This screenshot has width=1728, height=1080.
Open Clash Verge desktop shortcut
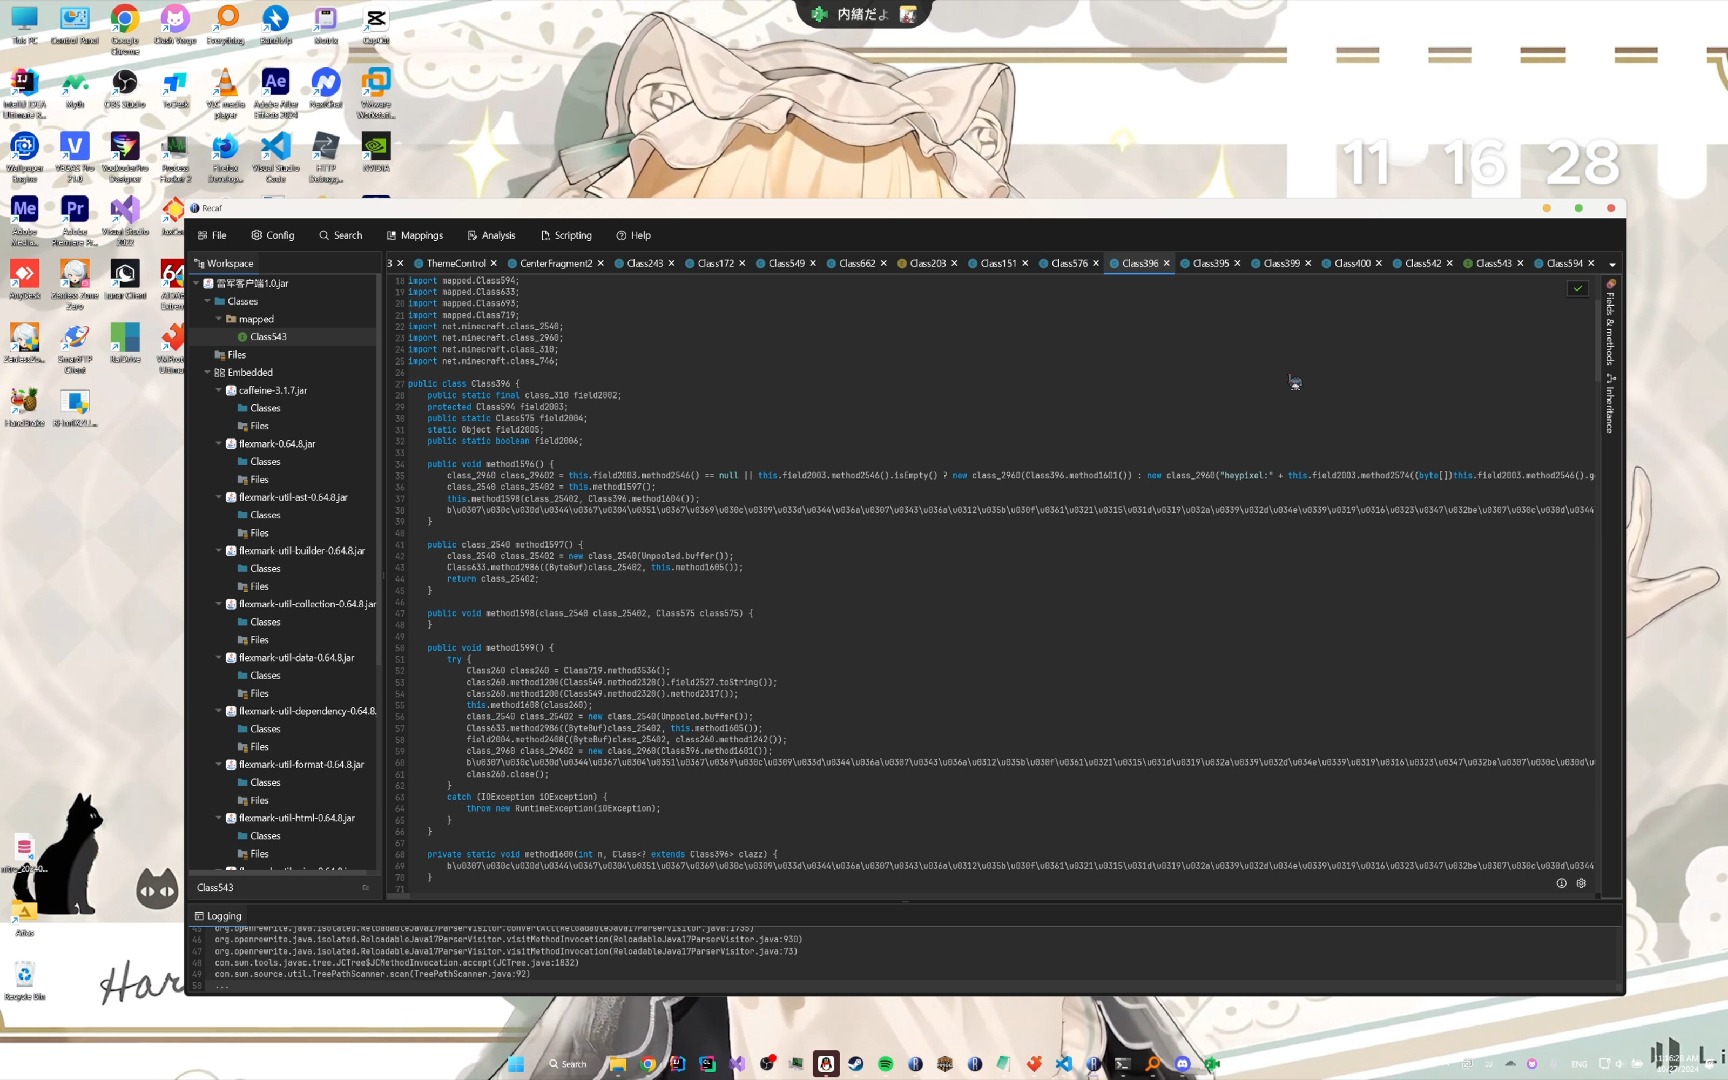point(175,25)
